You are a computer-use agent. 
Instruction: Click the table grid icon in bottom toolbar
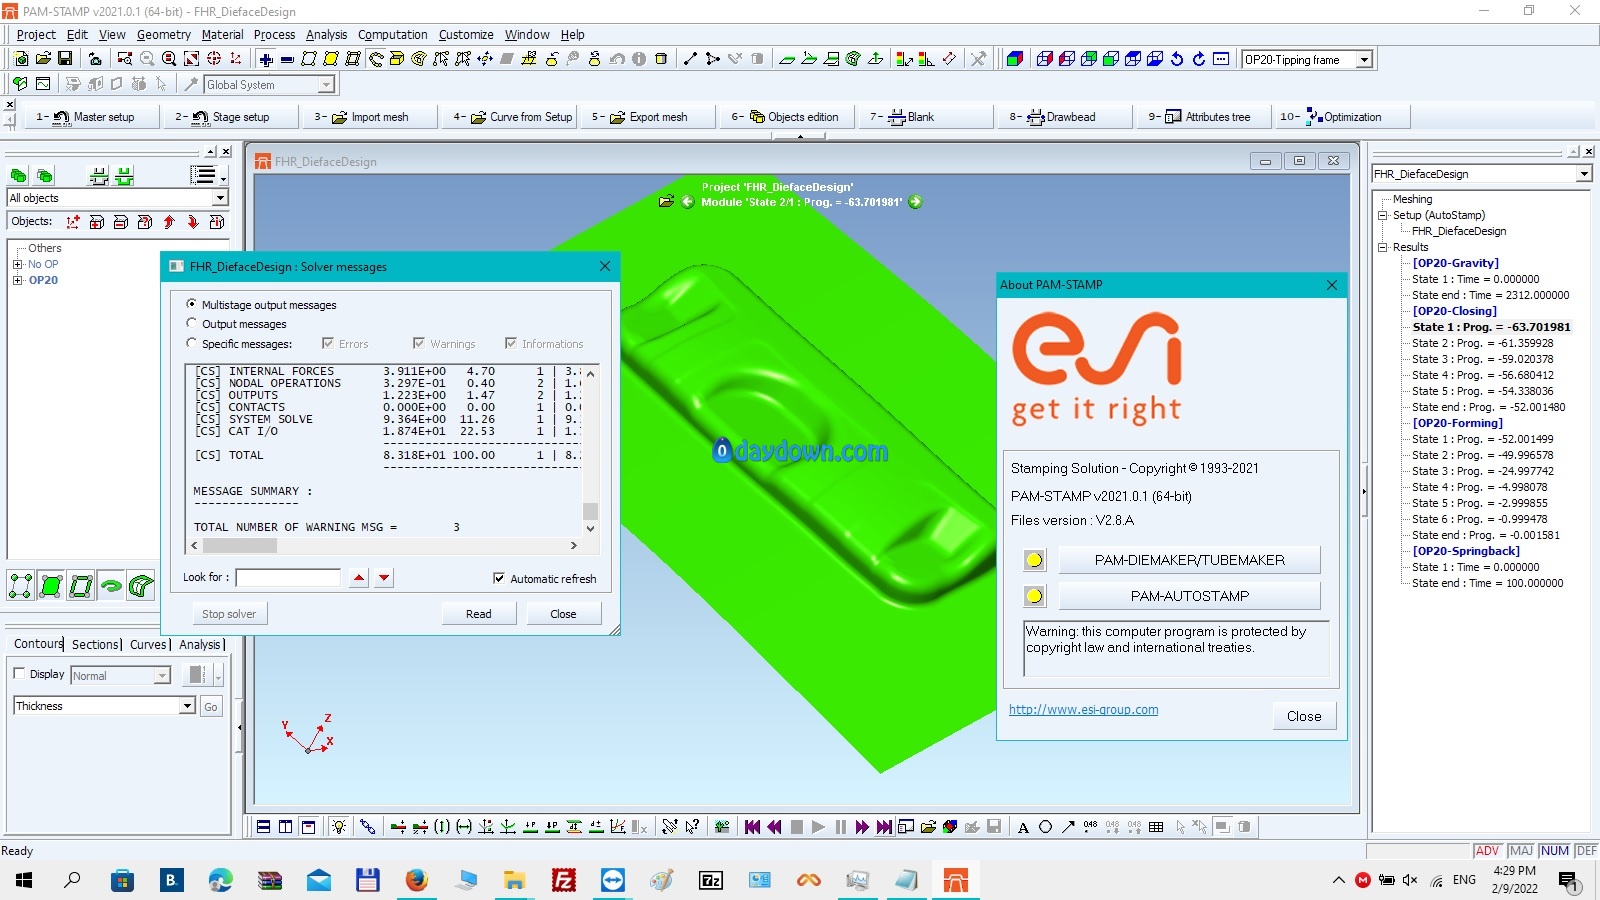1156,827
